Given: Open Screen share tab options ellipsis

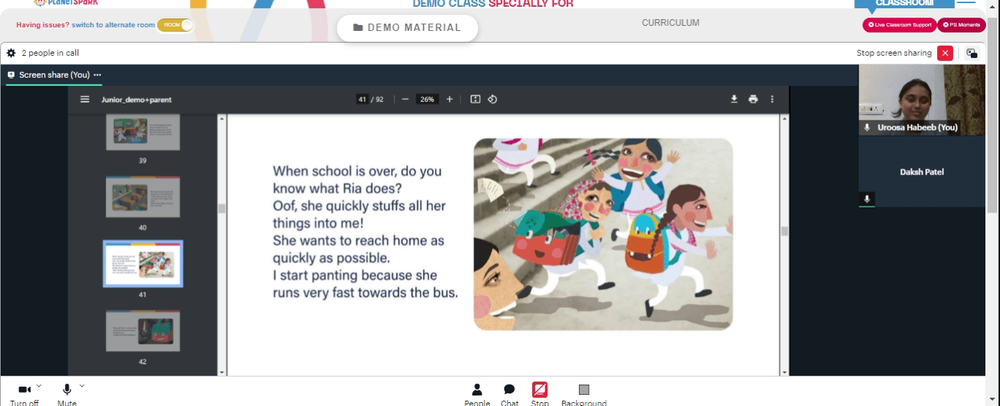Looking at the screenshot, I should [97, 75].
